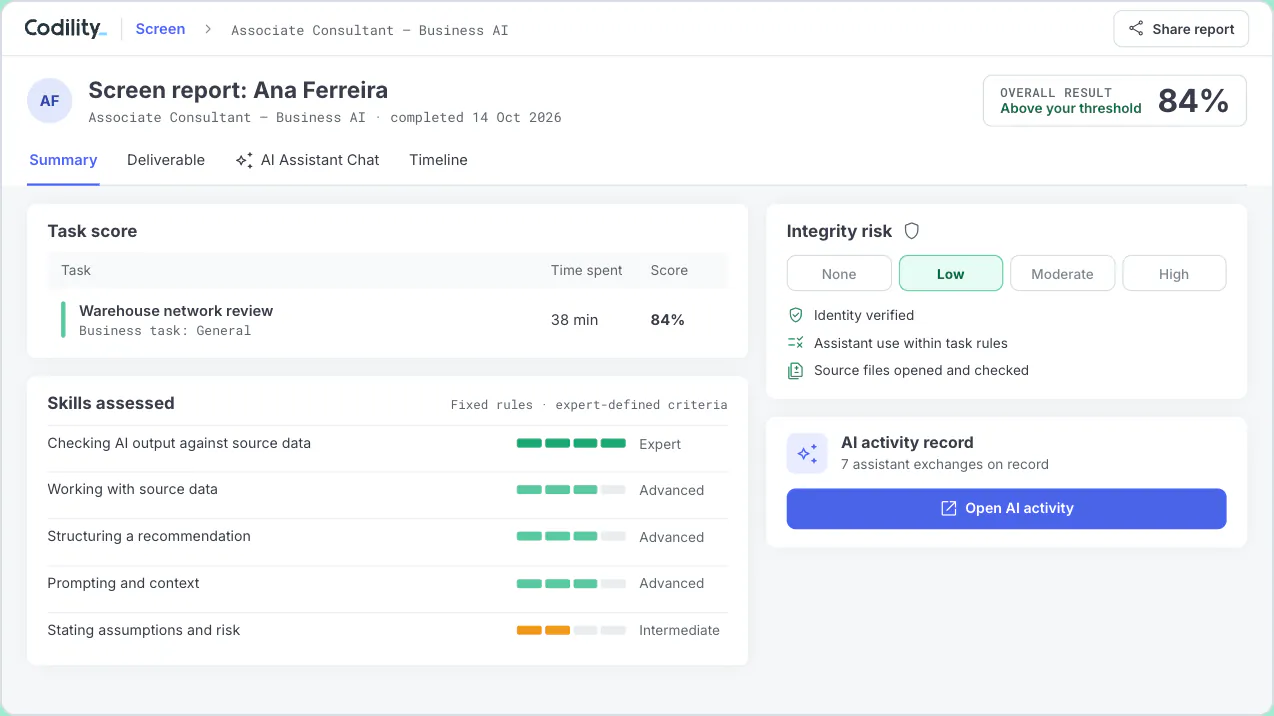Click the Source files opened document icon

pos(796,370)
